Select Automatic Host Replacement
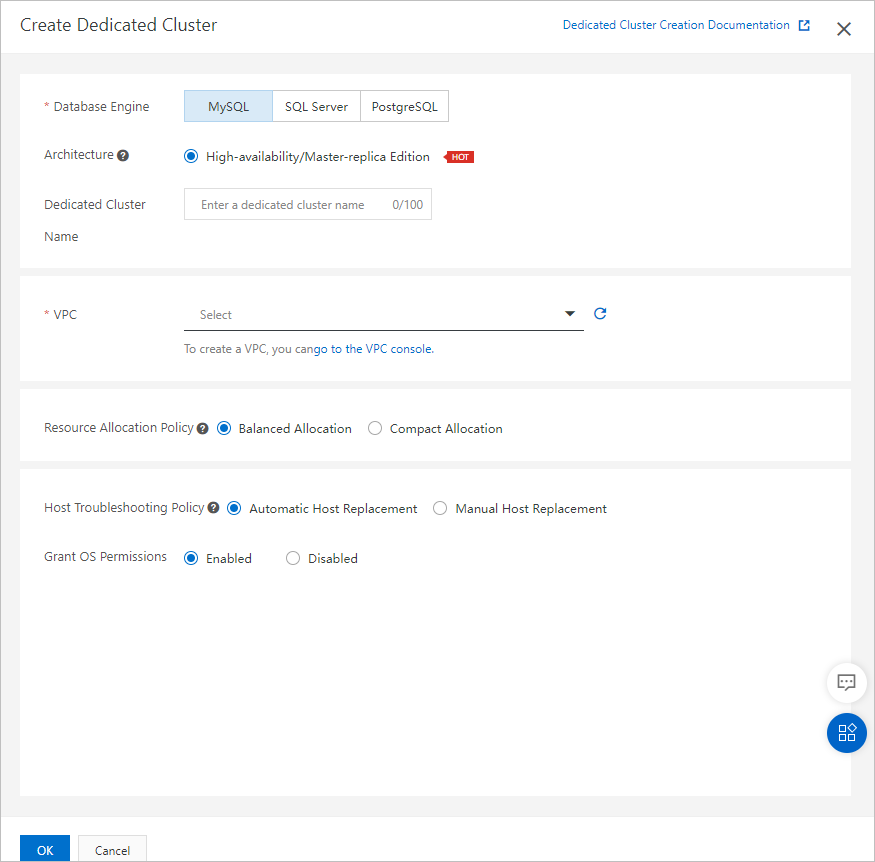 pos(234,508)
